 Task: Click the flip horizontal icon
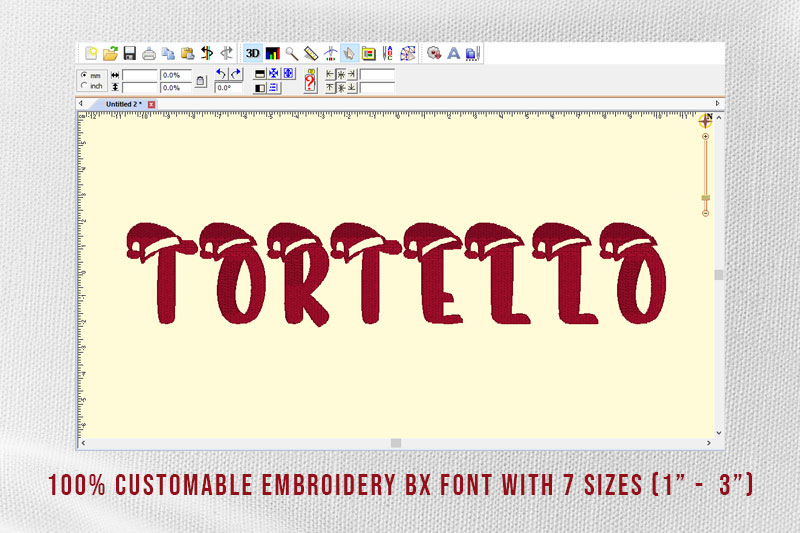[260, 88]
